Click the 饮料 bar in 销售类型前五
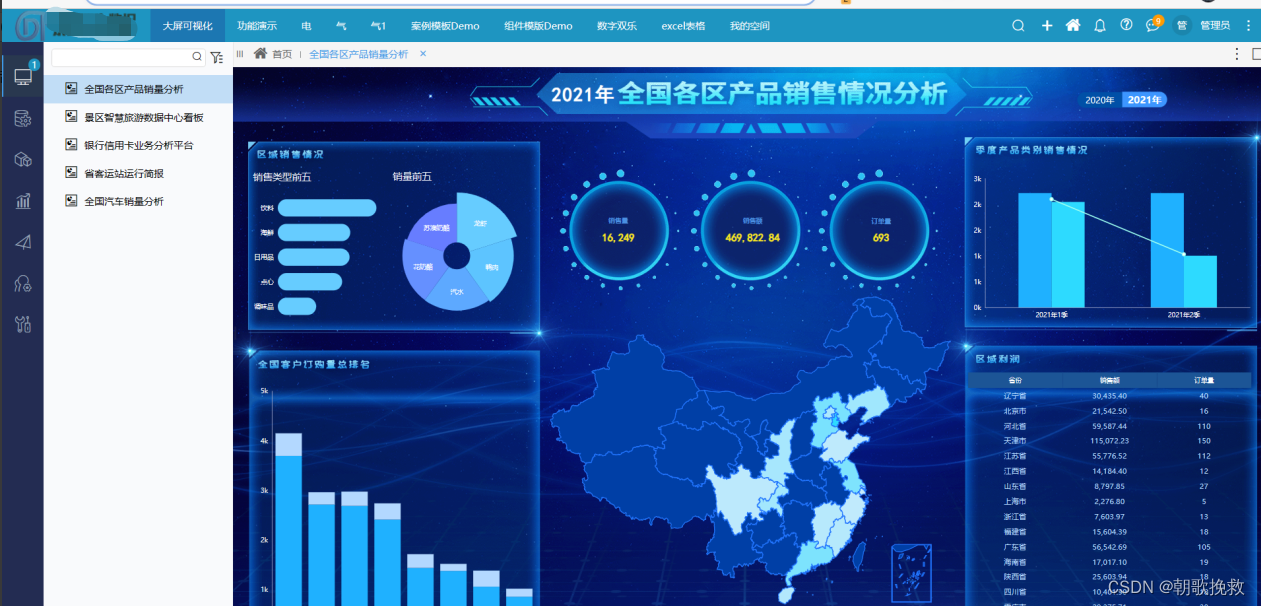This screenshot has width=1261, height=606. [x=327, y=208]
